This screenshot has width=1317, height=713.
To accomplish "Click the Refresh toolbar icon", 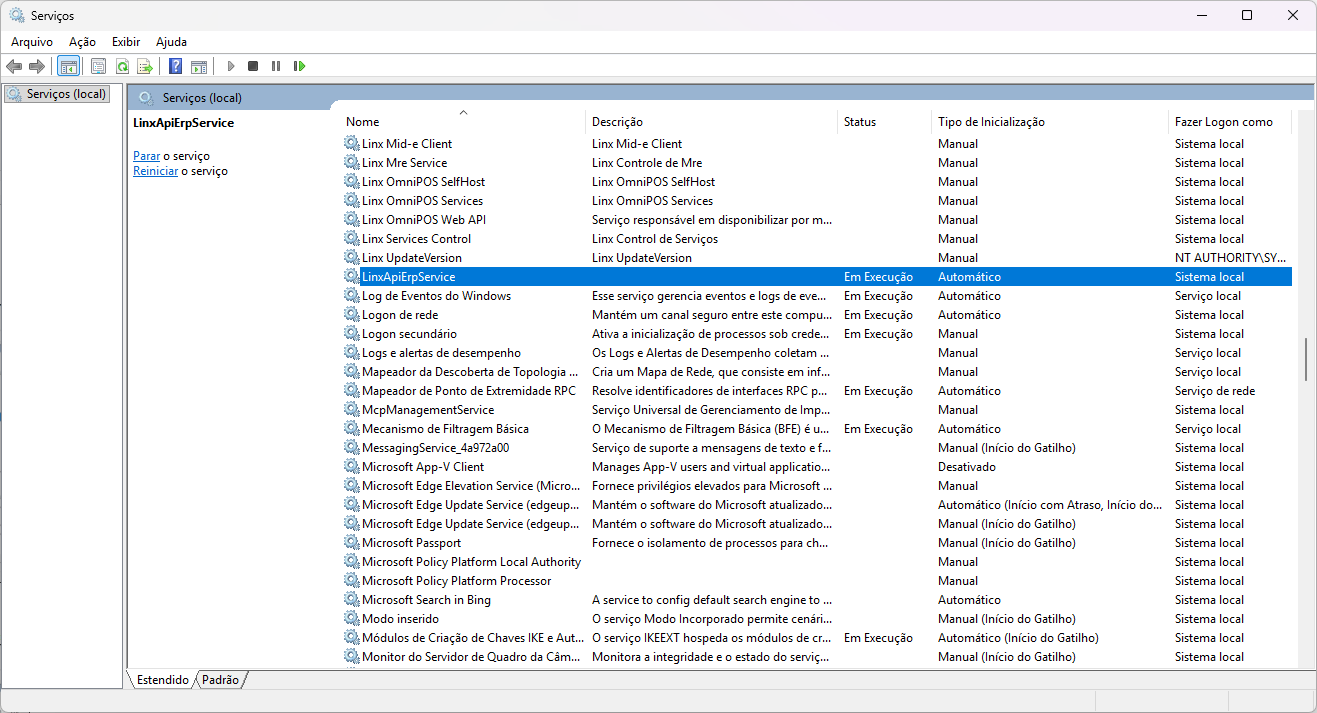I will coord(122,66).
